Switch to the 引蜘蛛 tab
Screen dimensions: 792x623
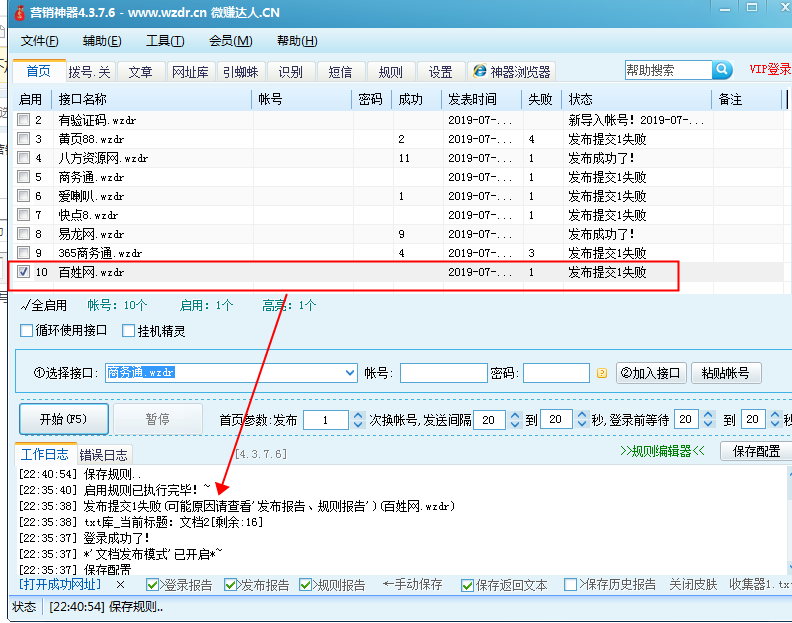point(240,72)
